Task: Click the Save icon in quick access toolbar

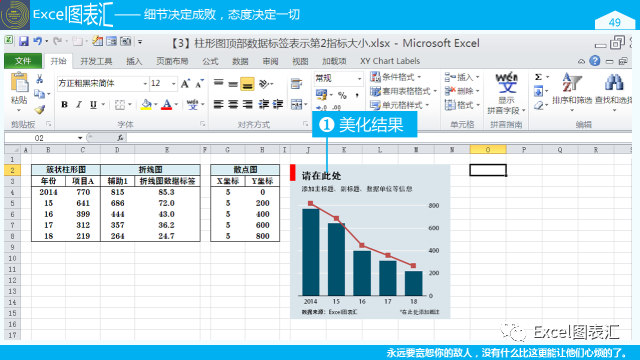Action: (x=24, y=41)
